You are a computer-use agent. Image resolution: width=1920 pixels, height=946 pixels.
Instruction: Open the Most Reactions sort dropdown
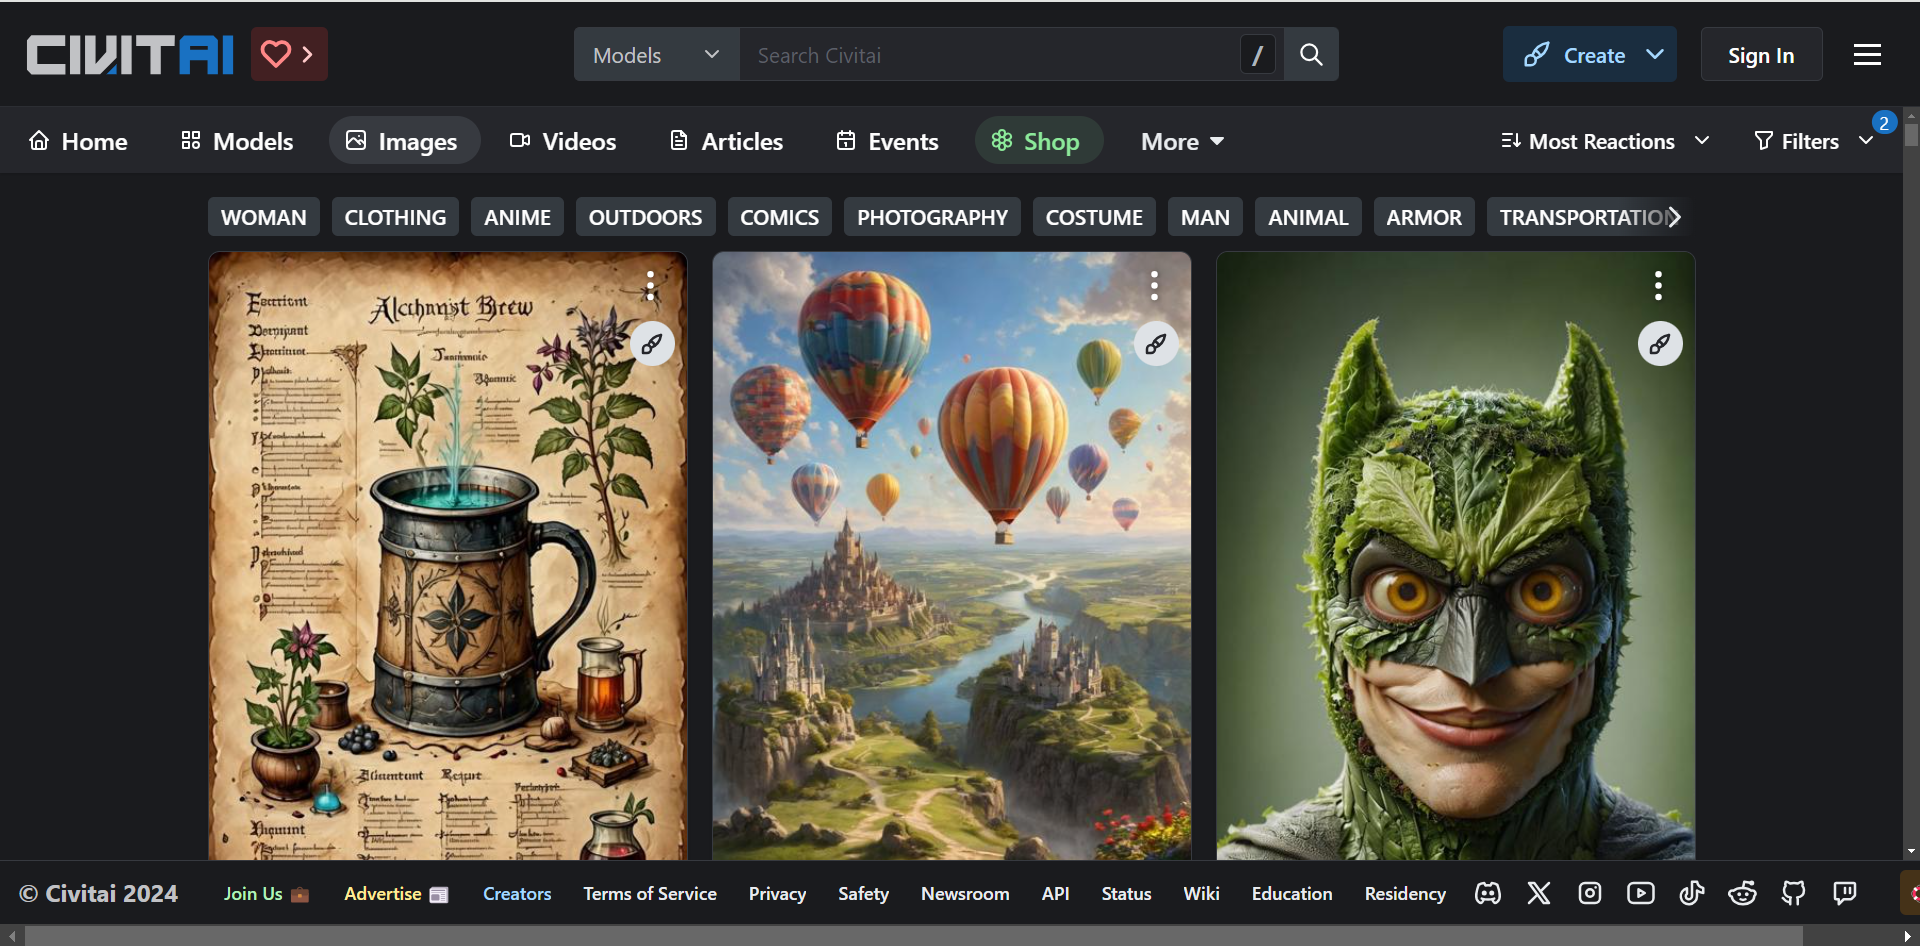(x=1604, y=141)
